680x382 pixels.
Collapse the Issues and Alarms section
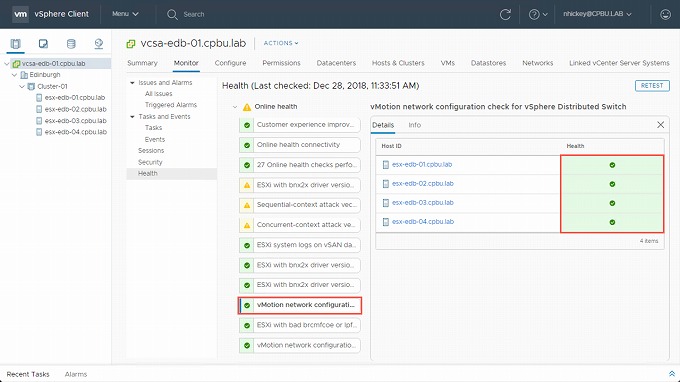(132, 82)
